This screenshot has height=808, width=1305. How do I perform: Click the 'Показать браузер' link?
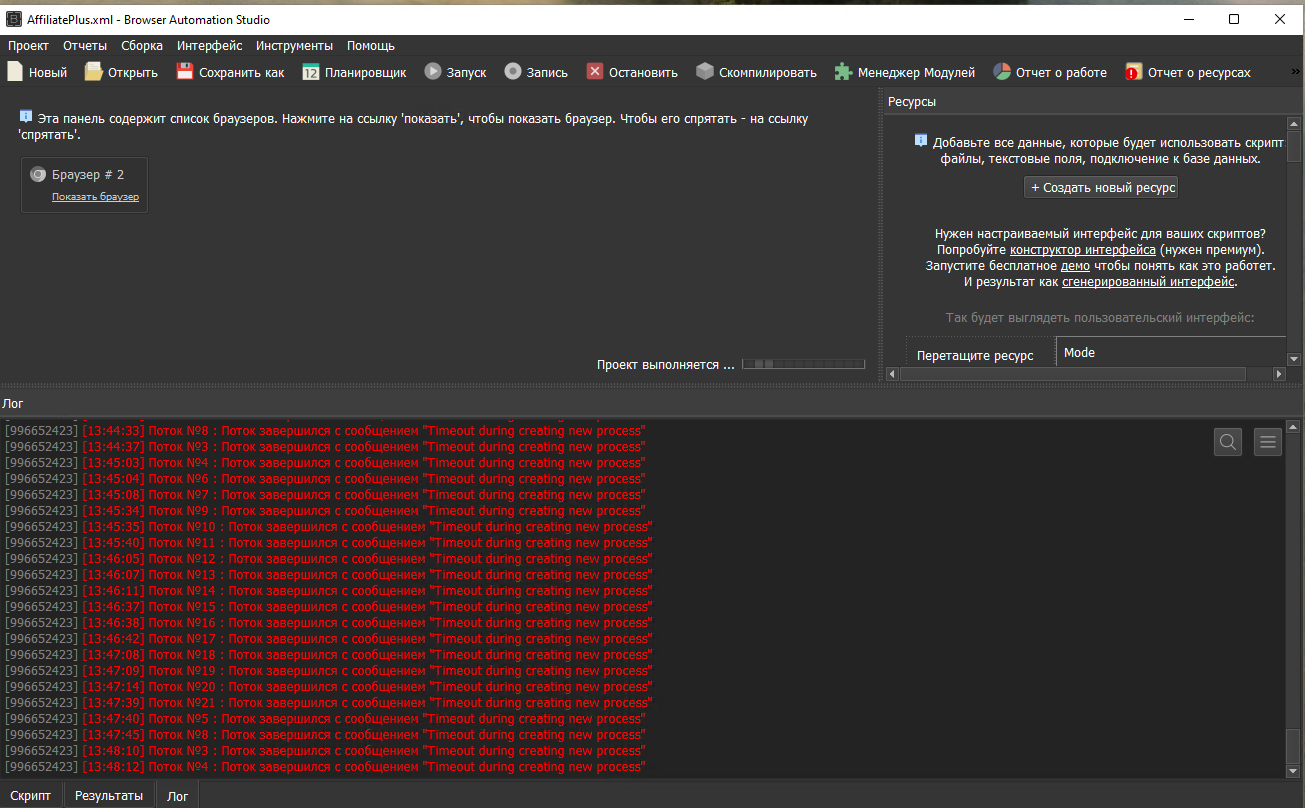pyautogui.click(x=95, y=197)
